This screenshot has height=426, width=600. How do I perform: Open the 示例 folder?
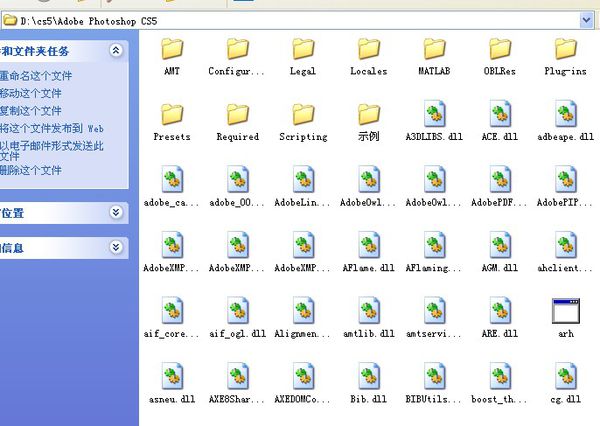[x=368, y=116]
